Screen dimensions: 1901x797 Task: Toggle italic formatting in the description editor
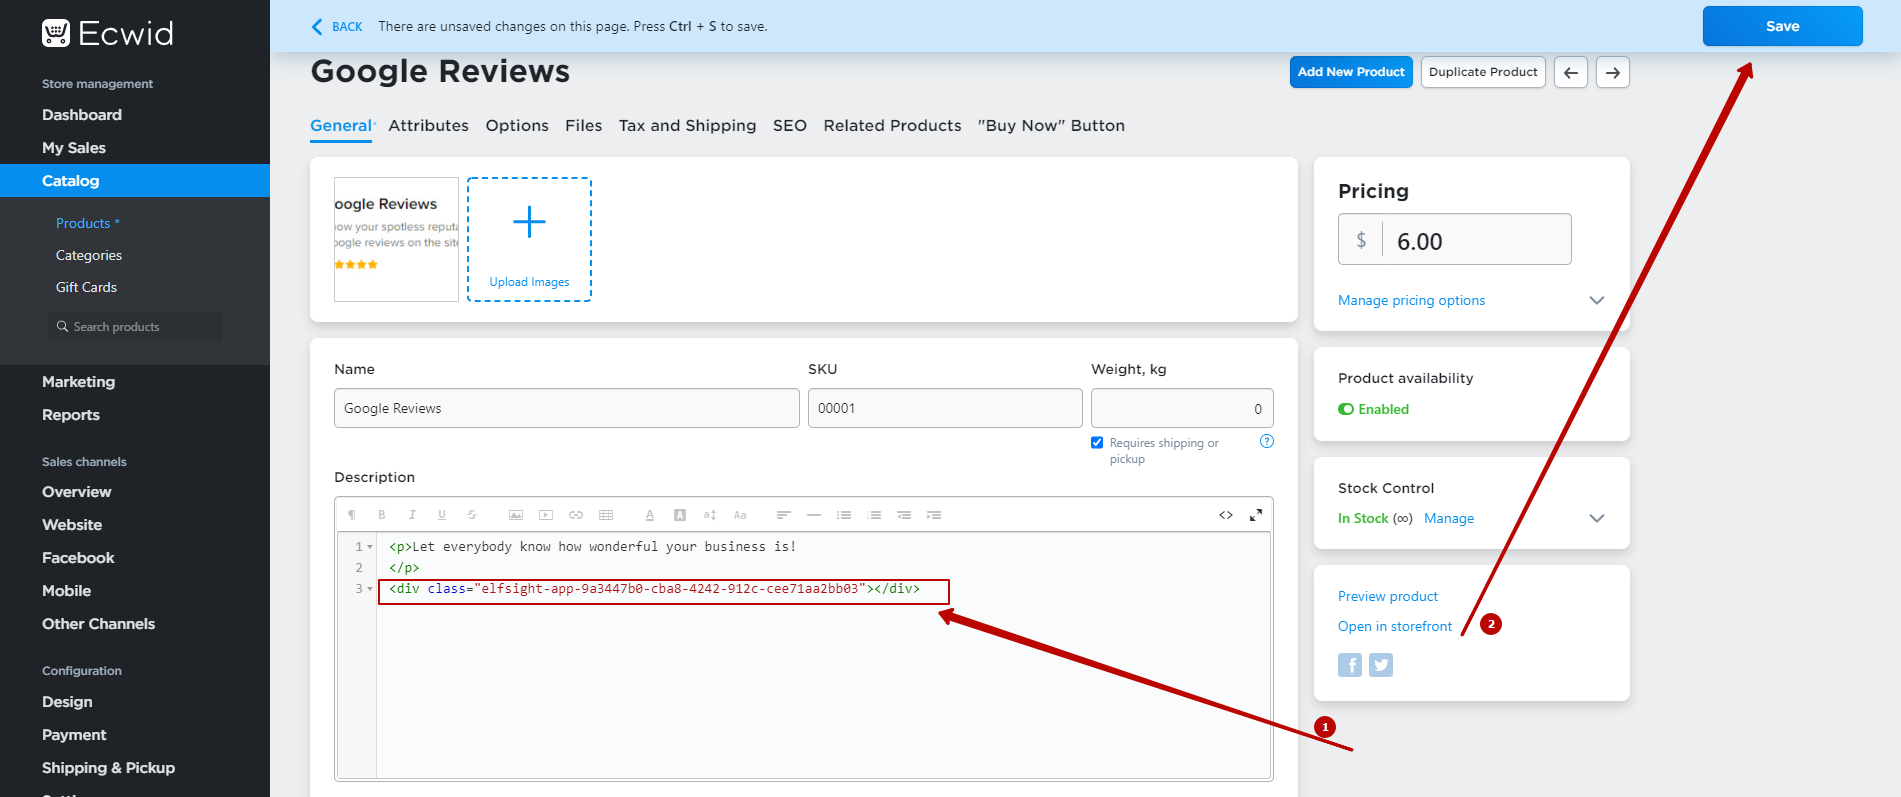point(412,515)
